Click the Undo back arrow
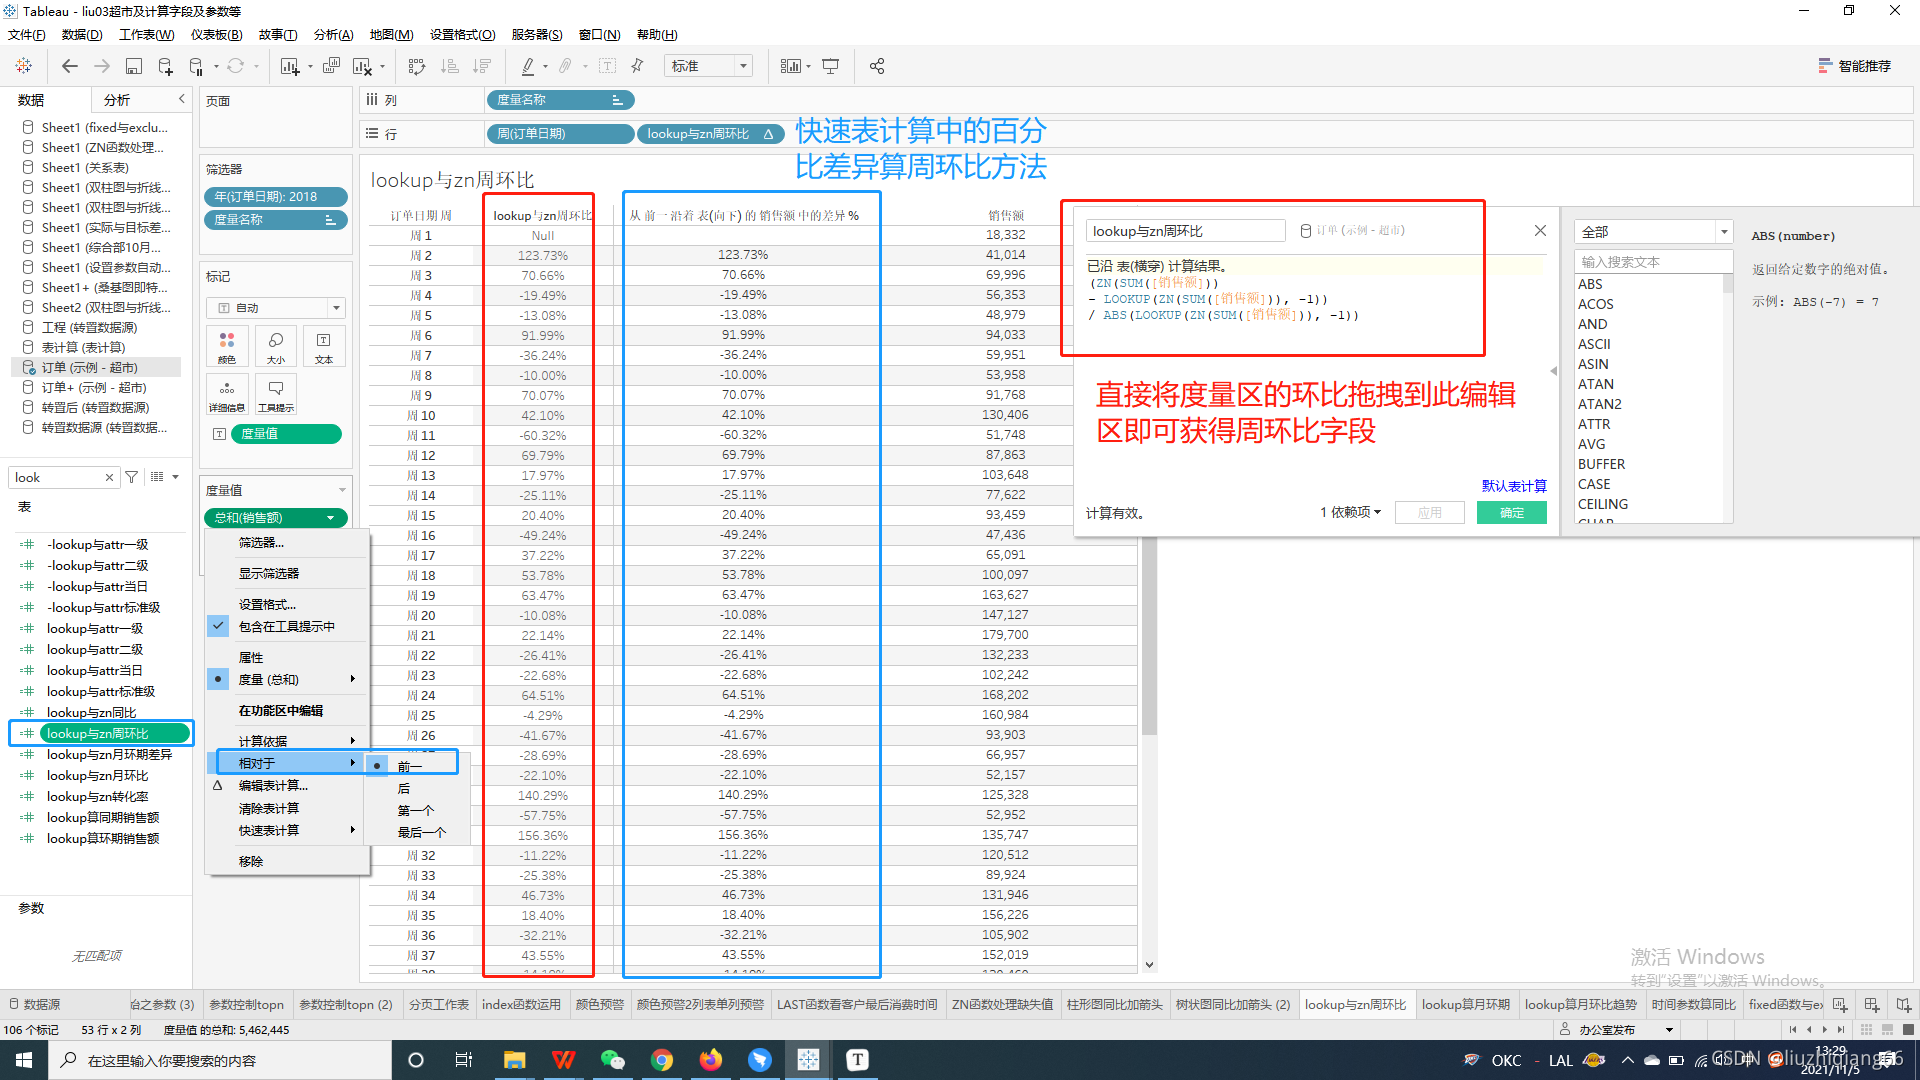The height and width of the screenshot is (1080, 1920). tap(70, 66)
